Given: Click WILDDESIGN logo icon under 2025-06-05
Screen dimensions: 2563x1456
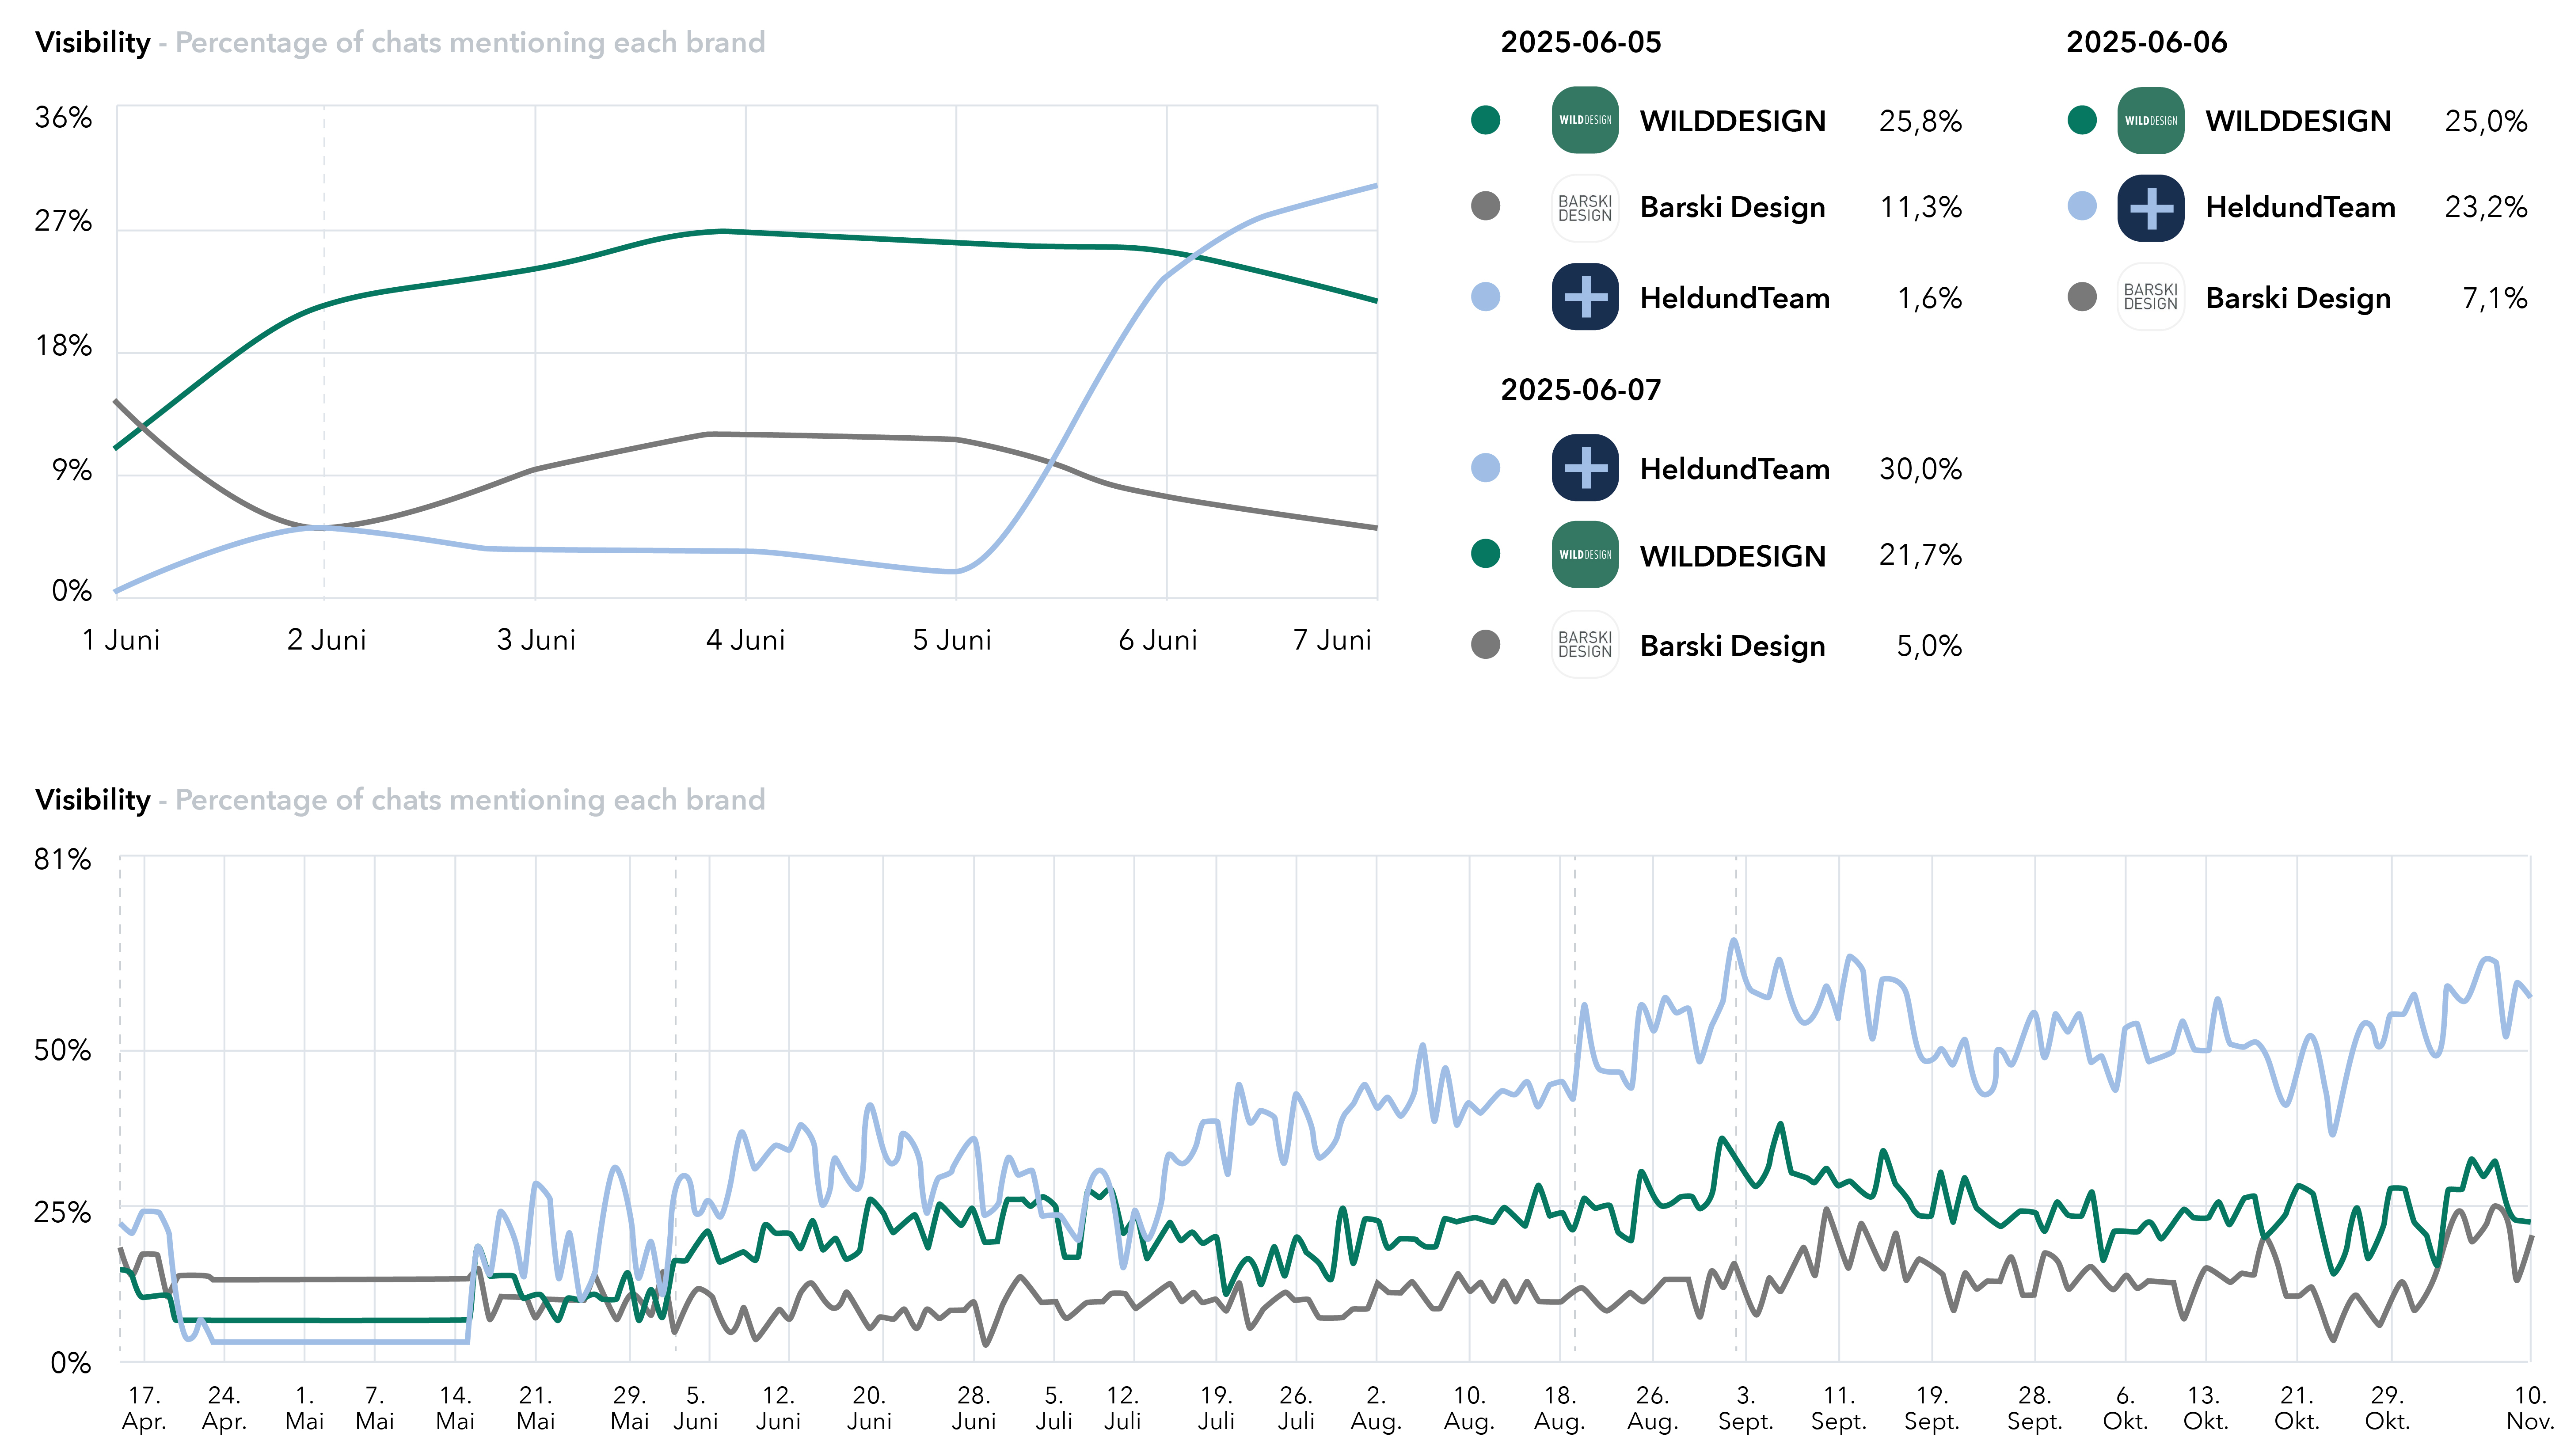Looking at the screenshot, I should 1584,120.
